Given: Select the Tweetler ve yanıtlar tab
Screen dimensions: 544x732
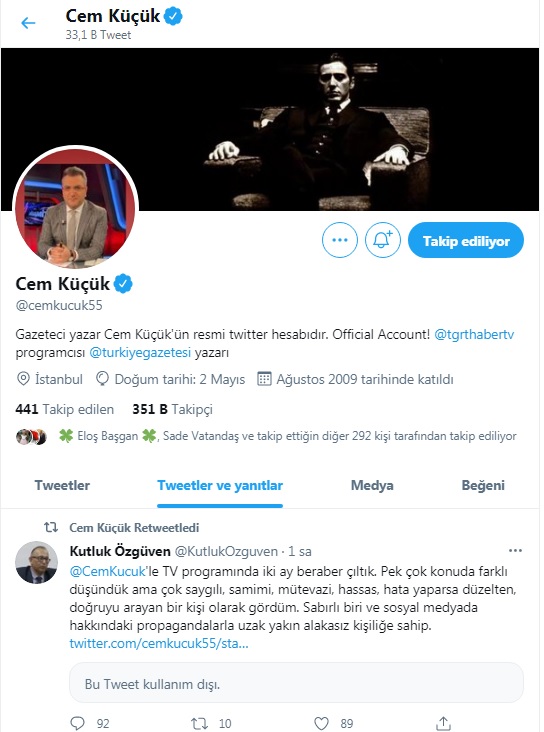Looking at the screenshot, I should click(x=220, y=486).
